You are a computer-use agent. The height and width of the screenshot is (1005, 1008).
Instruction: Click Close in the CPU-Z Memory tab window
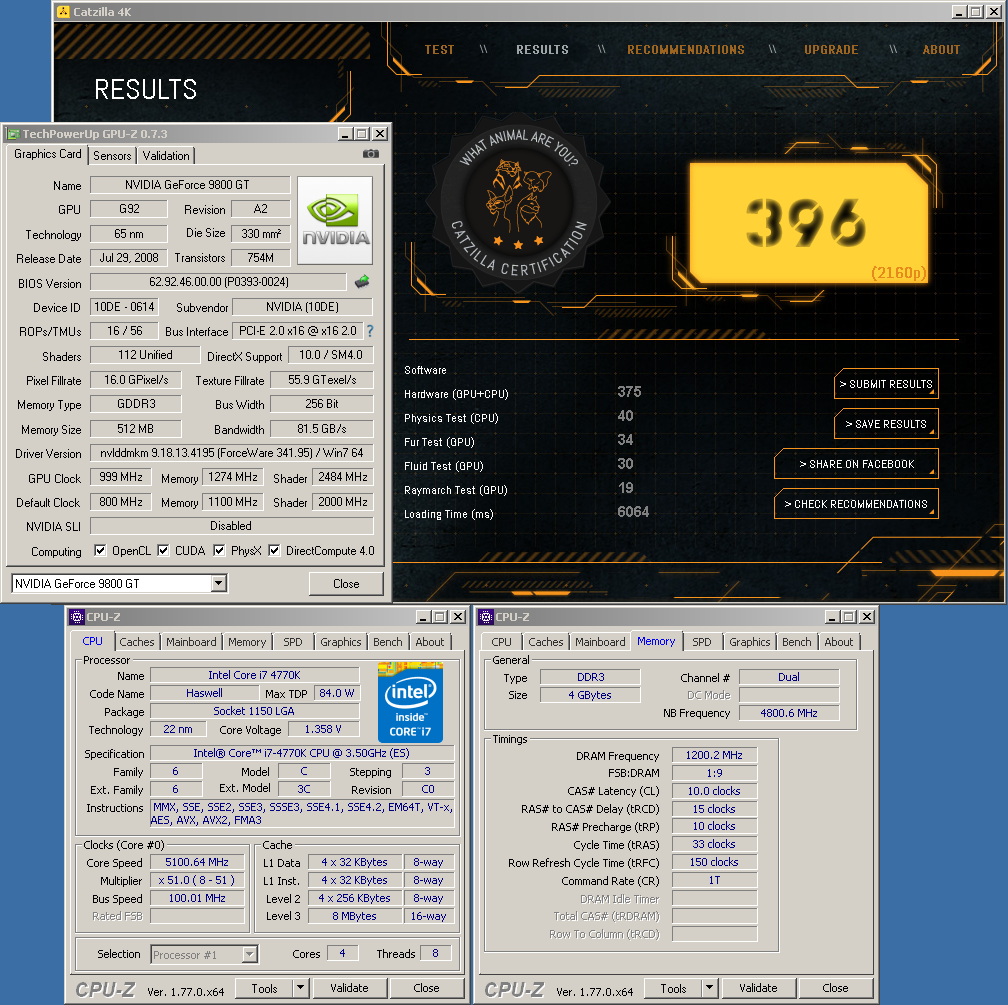(834, 988)
